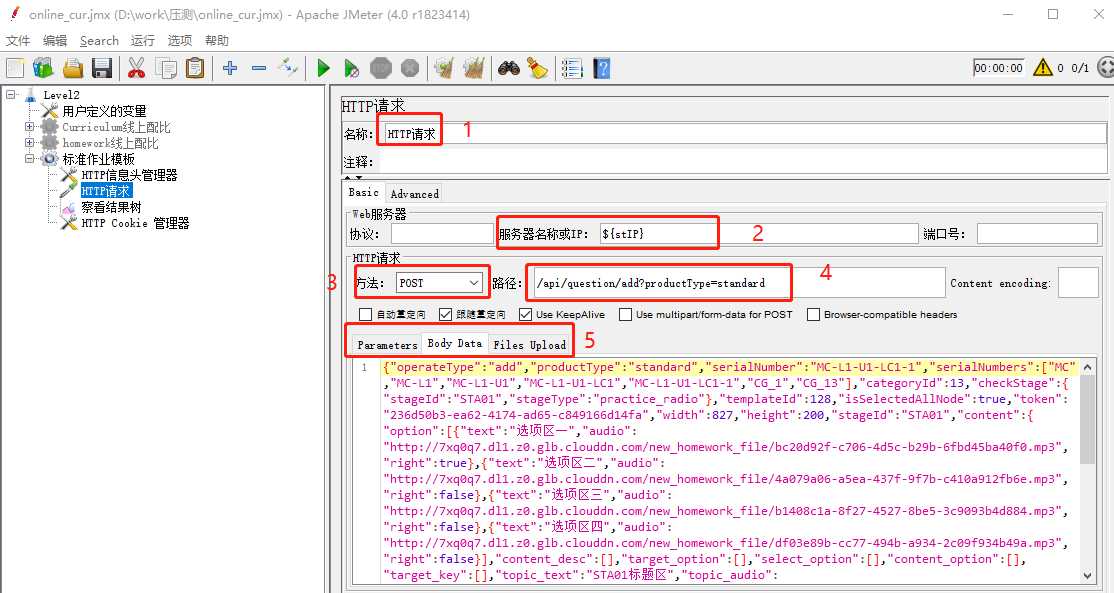
Task: Click the 协议 protocol field
Action: pyautogui.click(x=442, y=234)
